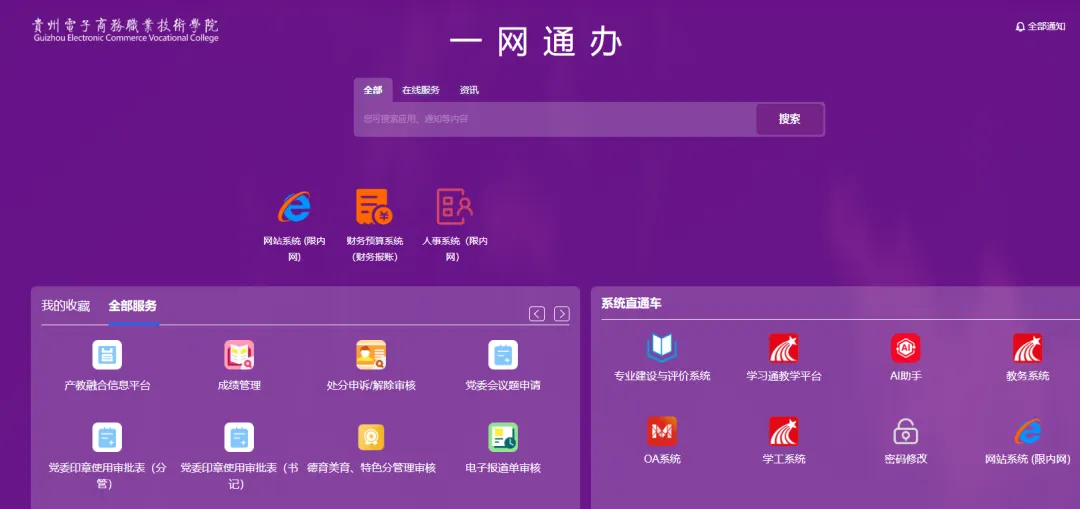Open 专业建设与评价系统 icon
This screenshot has height=509, width=1080.
[662, 348]
